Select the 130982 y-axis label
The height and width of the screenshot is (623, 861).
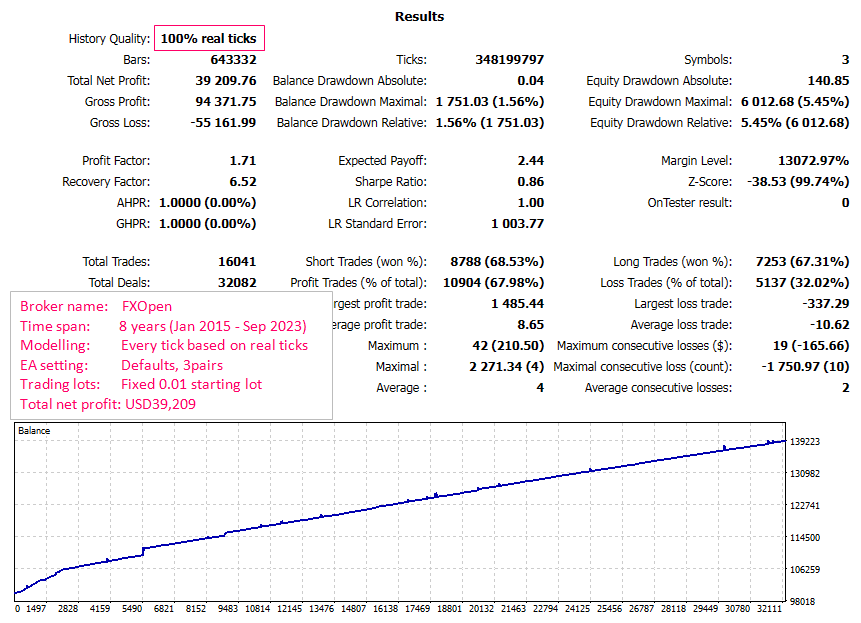point(804,474)
